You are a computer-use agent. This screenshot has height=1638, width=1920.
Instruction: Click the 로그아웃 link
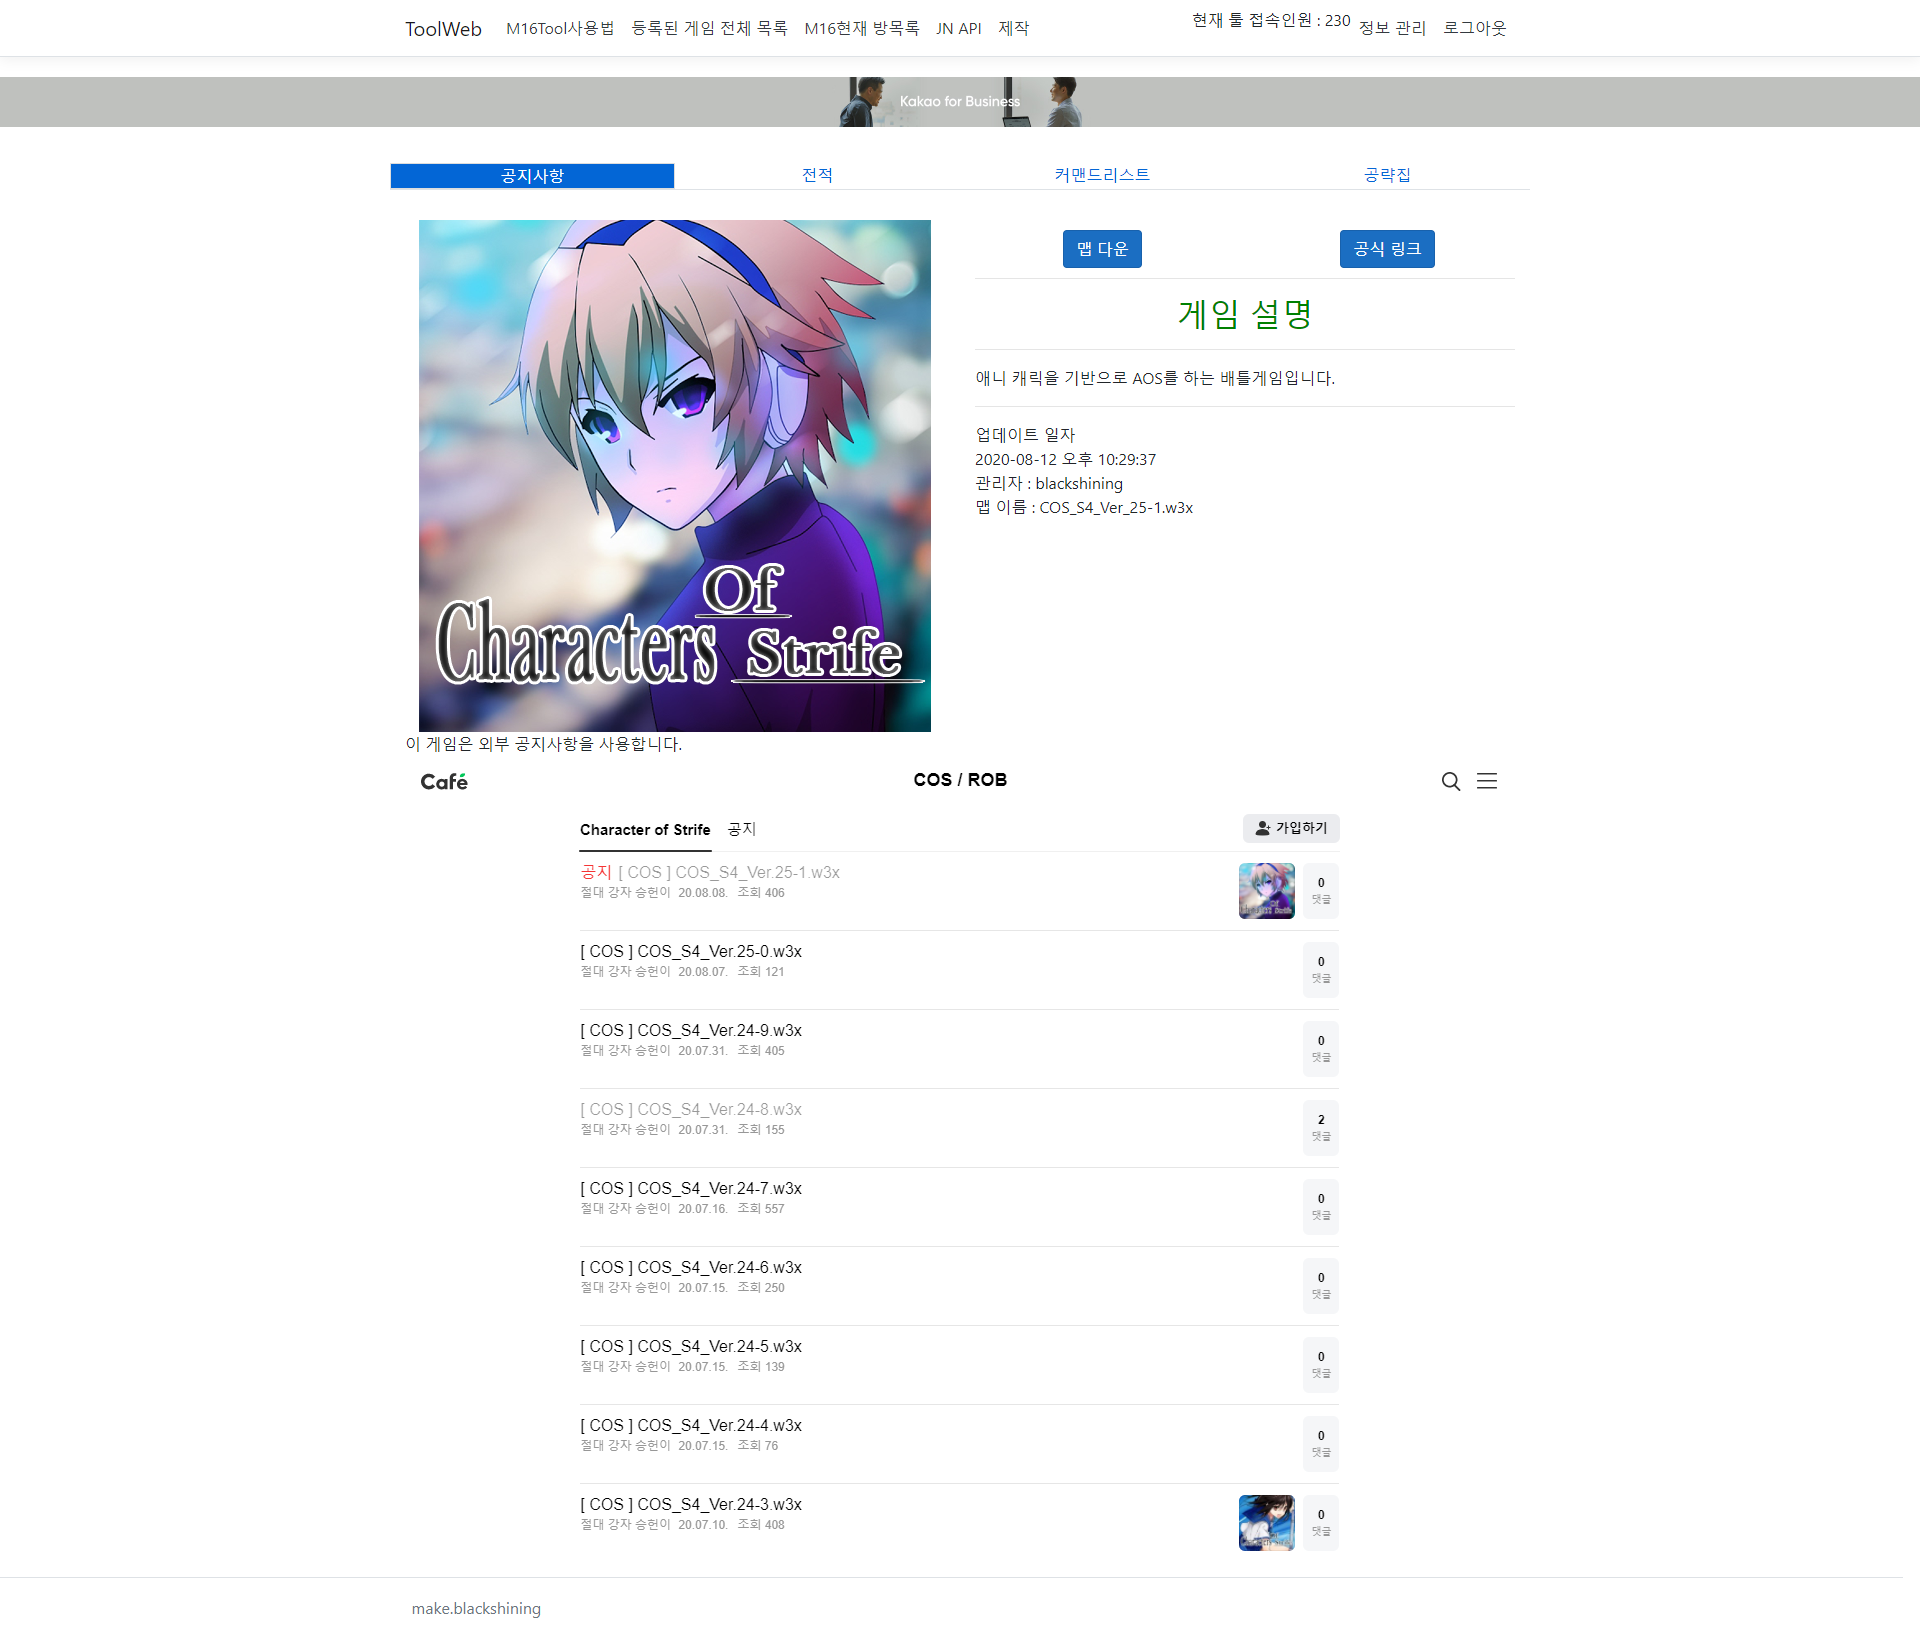point(1474,28)
